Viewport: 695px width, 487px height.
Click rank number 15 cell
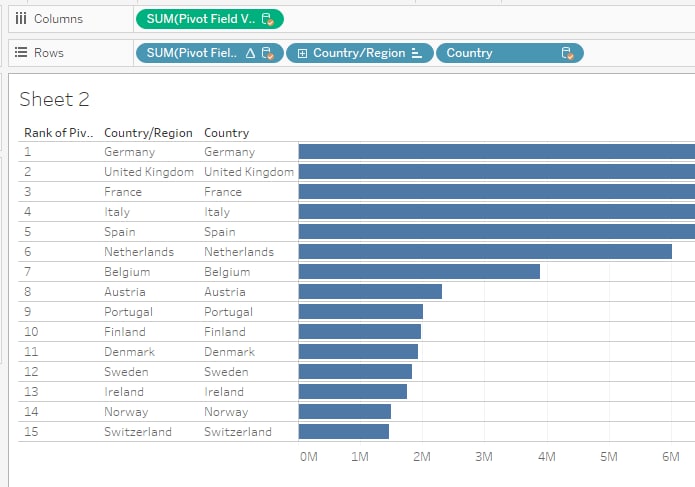pyautogui.click(x=31, y=432)
